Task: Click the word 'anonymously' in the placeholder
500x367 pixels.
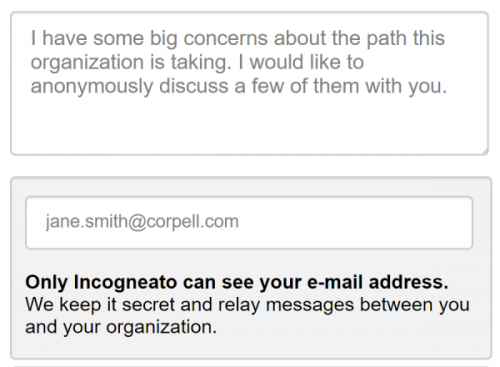Action: tap(92, 86)
